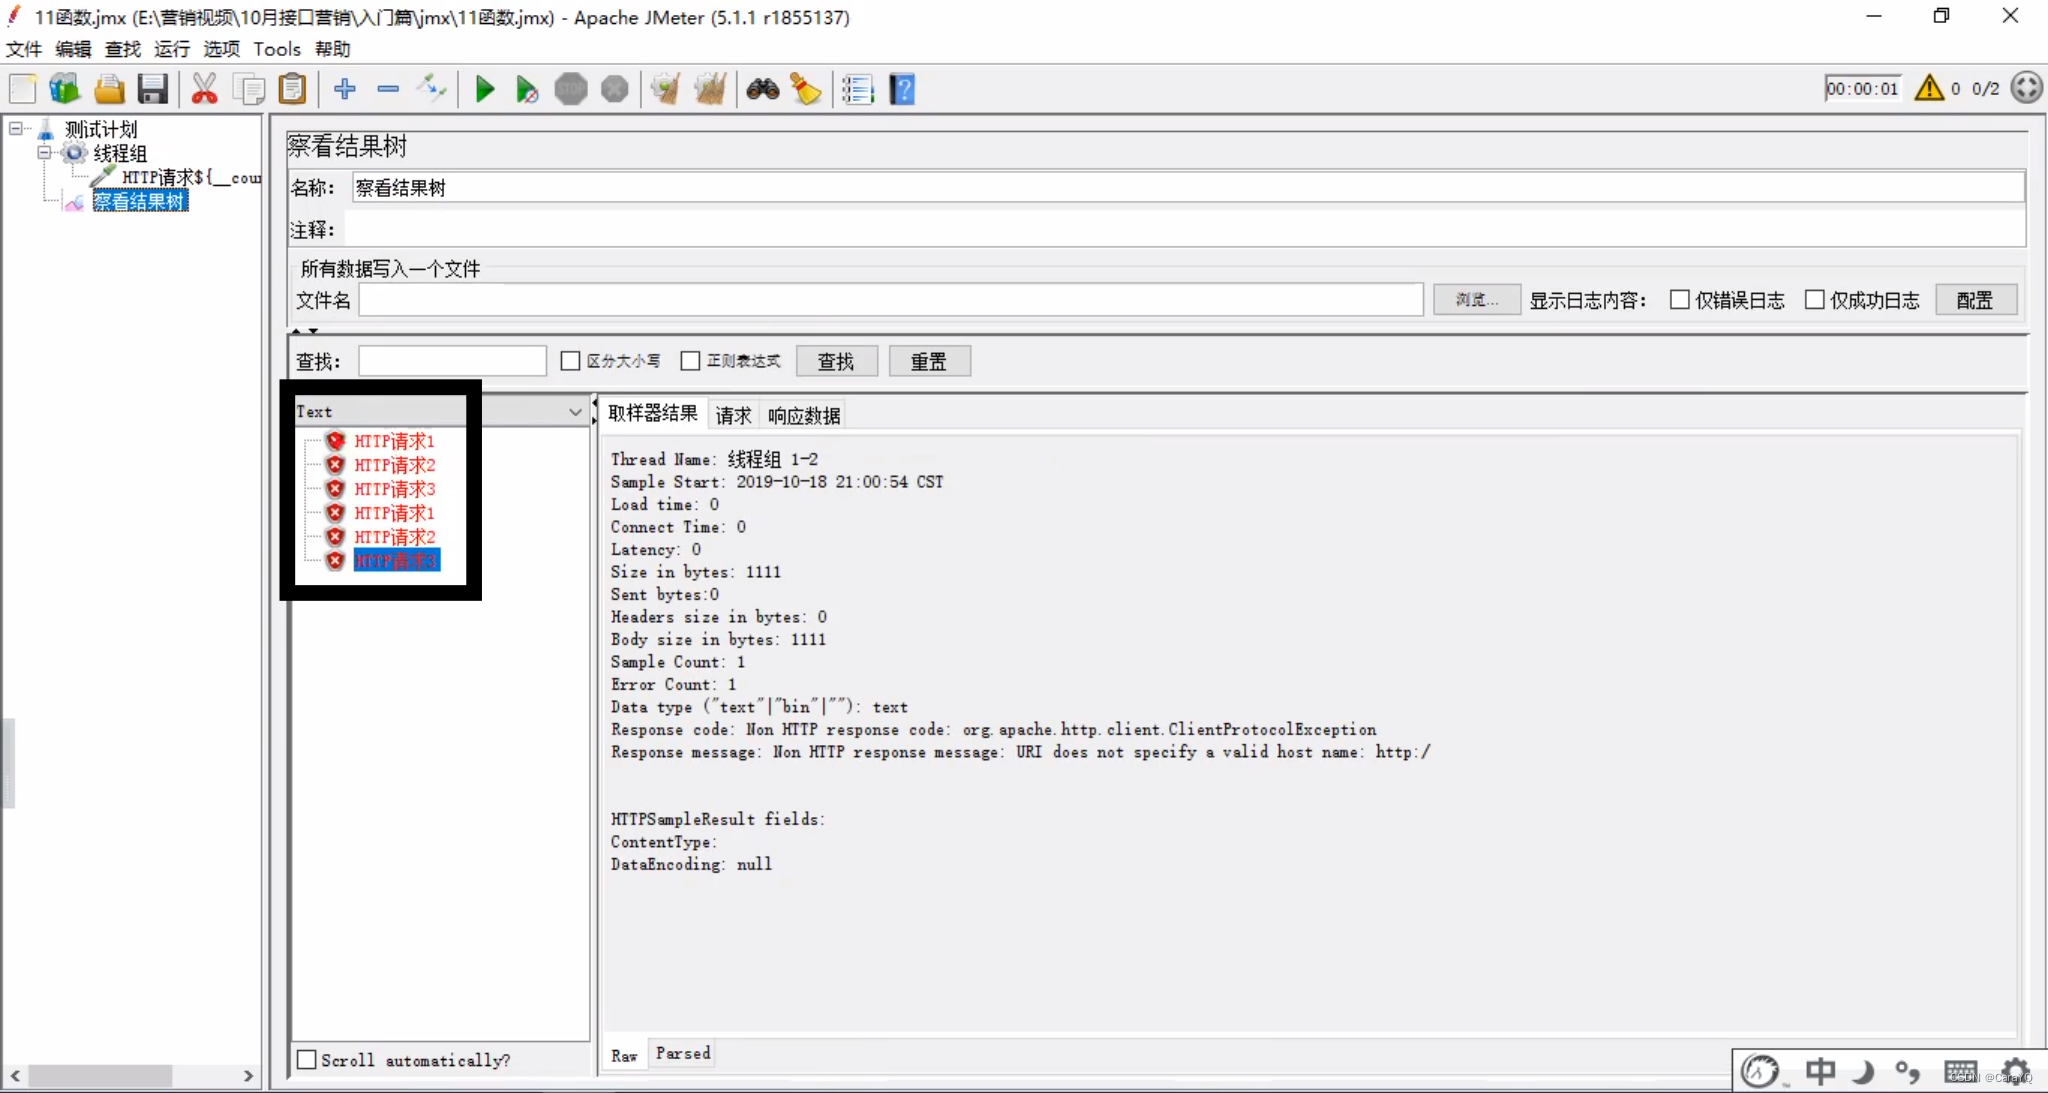This screenshot has height=1093, width=2048.
Task: Save the test plan with the floppy icon
Action: pos(152,89)
